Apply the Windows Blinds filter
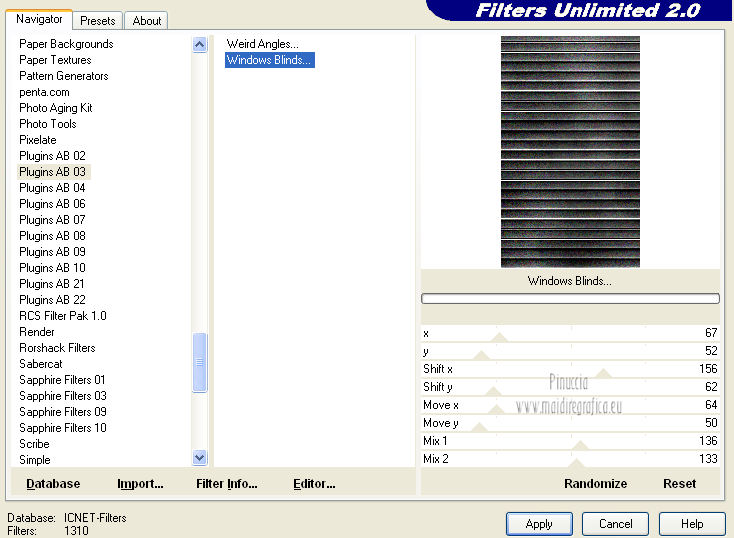 tap(539, 523)
